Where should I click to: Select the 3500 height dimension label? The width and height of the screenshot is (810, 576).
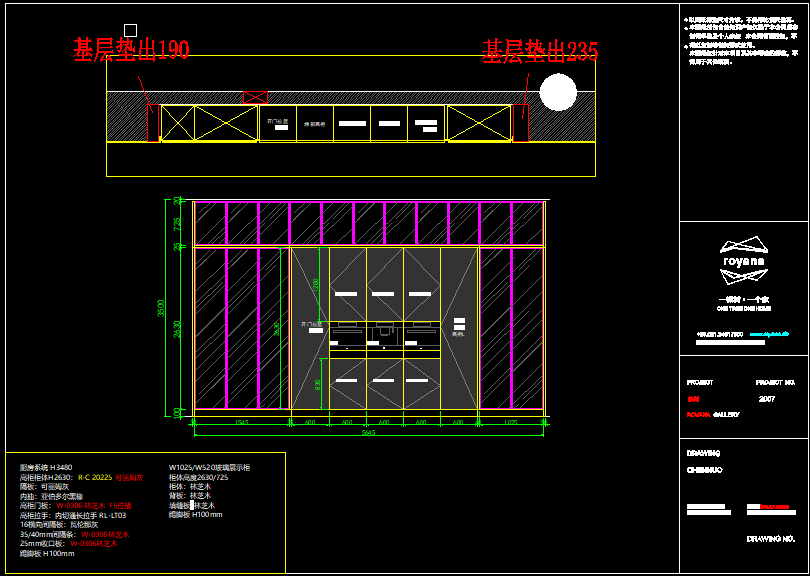pyautogui.click(x=161, y=310)
